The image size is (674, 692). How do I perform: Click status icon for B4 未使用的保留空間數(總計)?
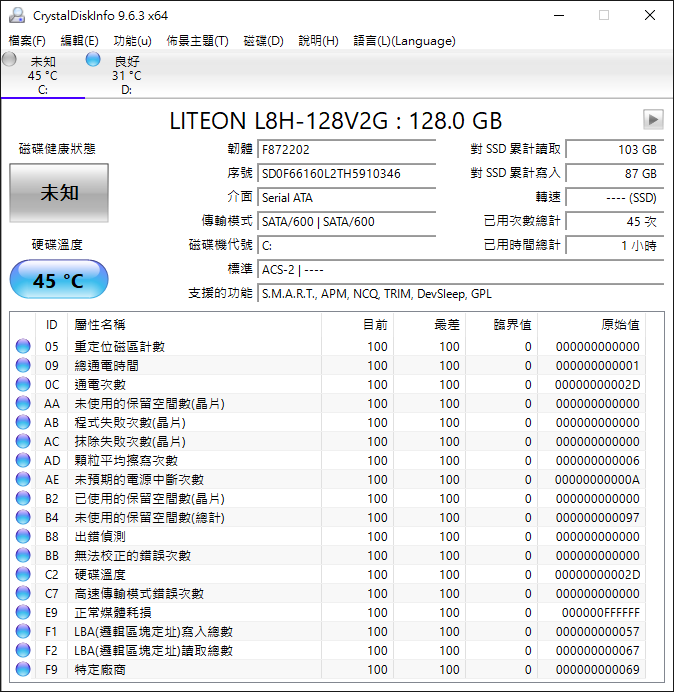pyautogui.click(x=23, y=517)
